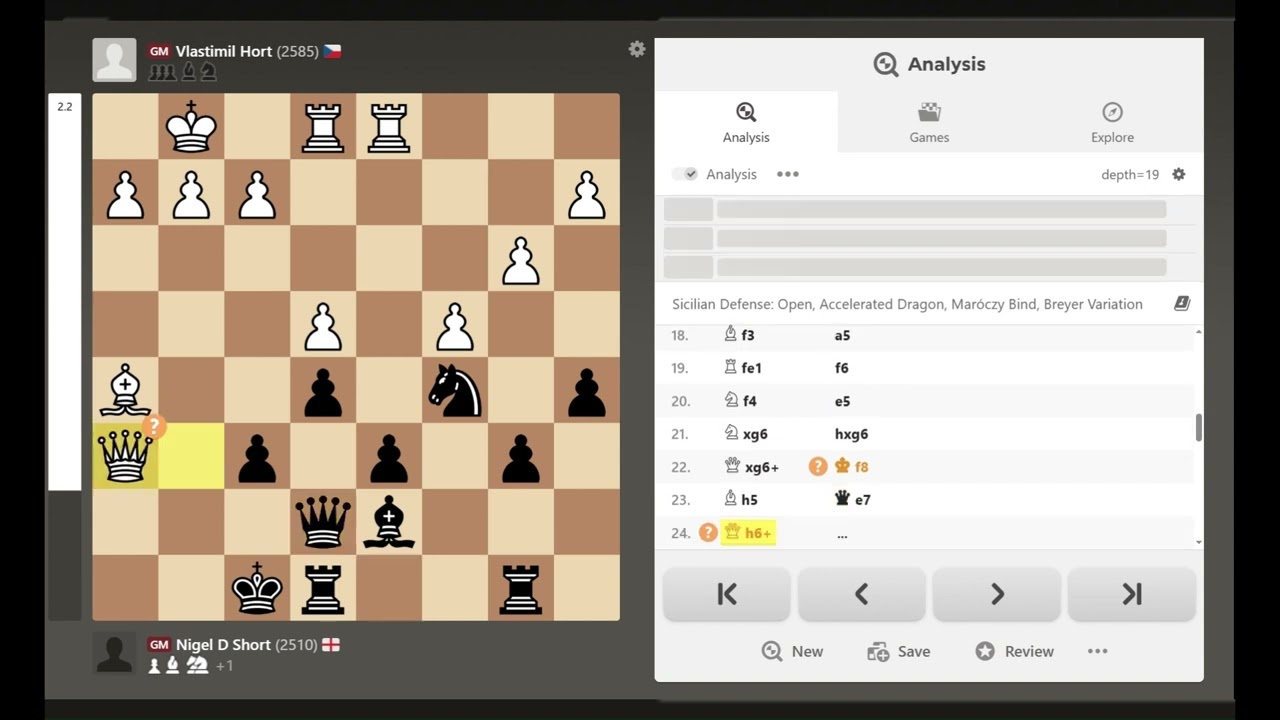Viewport: 1280px width, 720px height.
Task: Select black move hxg6
Action: (851, 434)
